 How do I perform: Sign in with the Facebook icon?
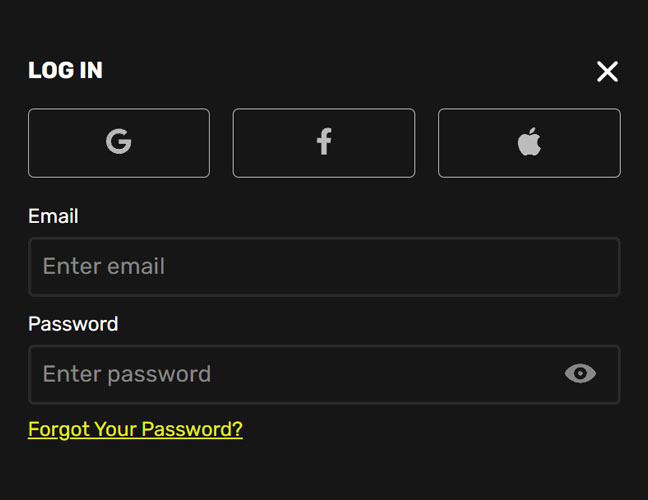tap(324, 142)
